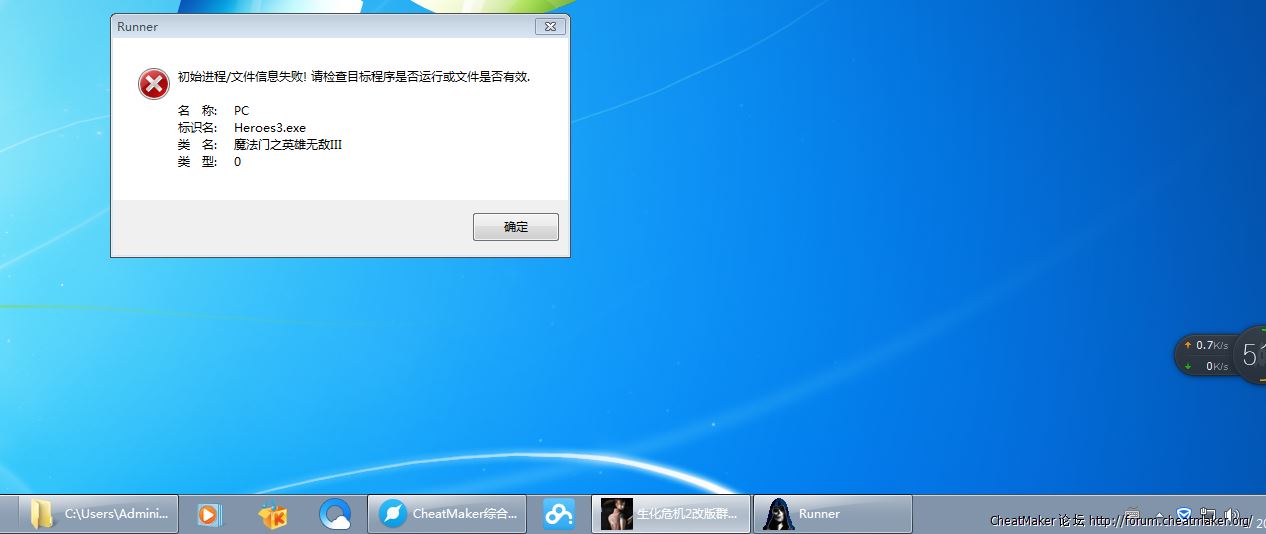The height and width of the screenshot is (534, 1266).
Task: Open the C:\Users\Admini... Explorer taskbar window
Action: point(99,514)
